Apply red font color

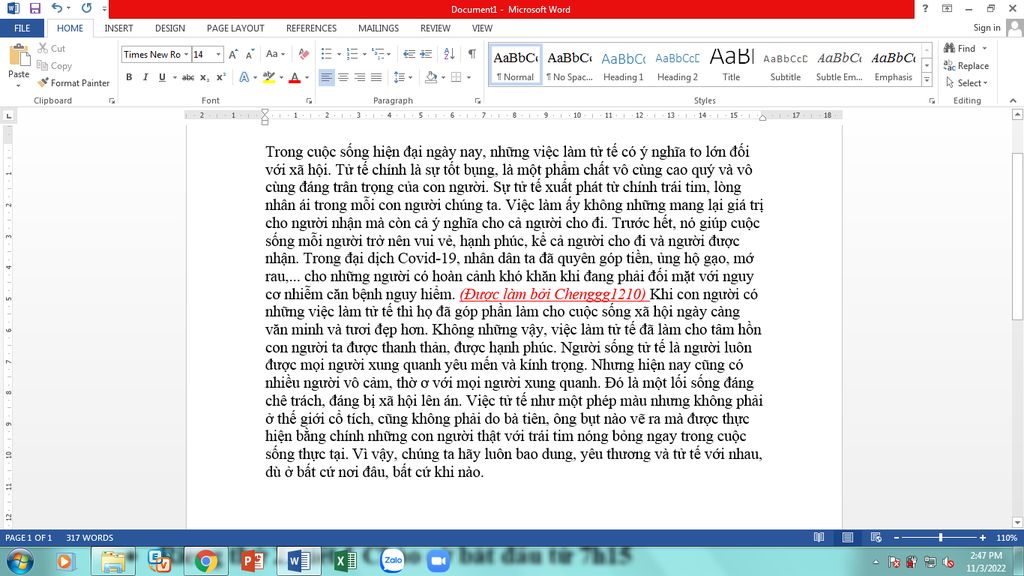[295, 77]
